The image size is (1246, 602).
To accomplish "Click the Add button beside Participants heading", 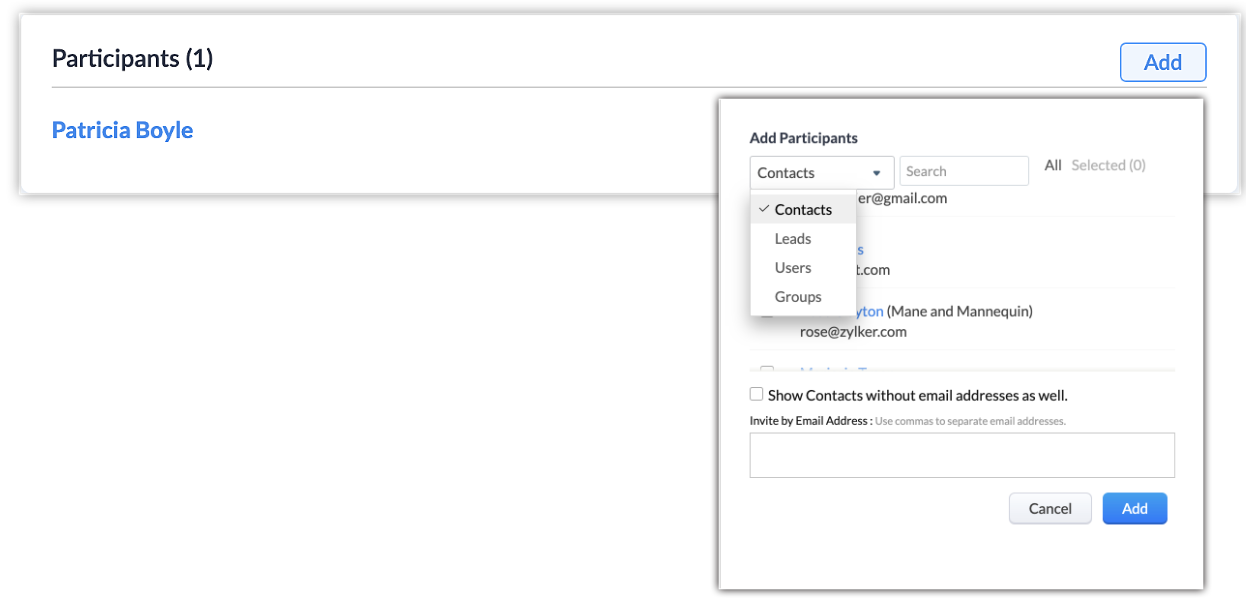I will coord(1162,62).
